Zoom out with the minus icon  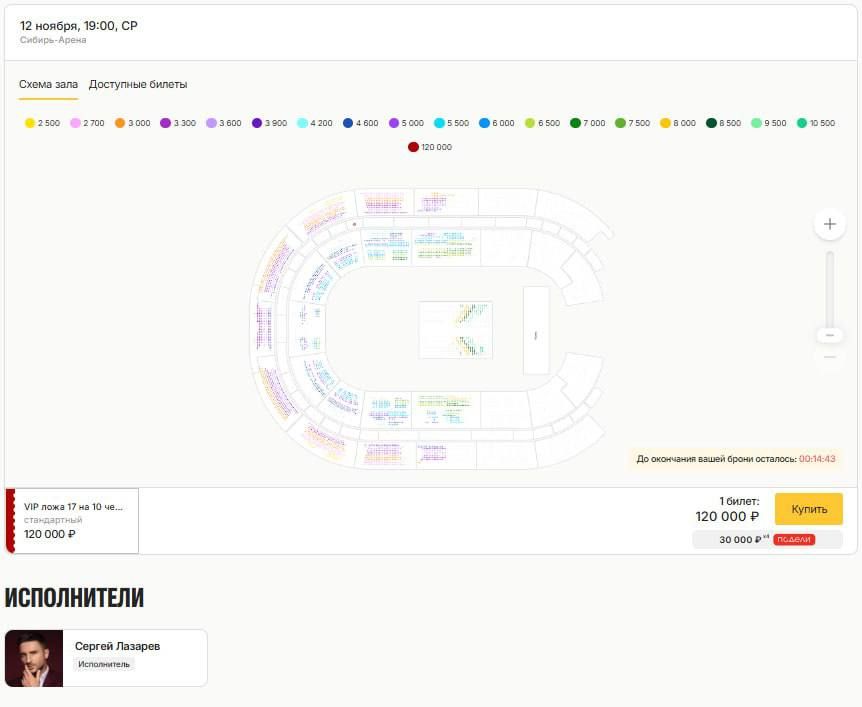tap(830, 357)
